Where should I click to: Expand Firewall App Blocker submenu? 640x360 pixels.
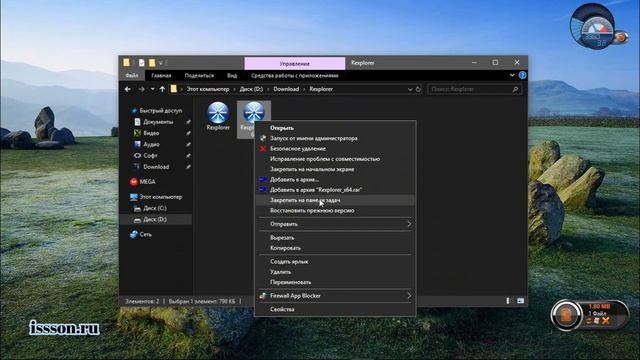[335, 296]
